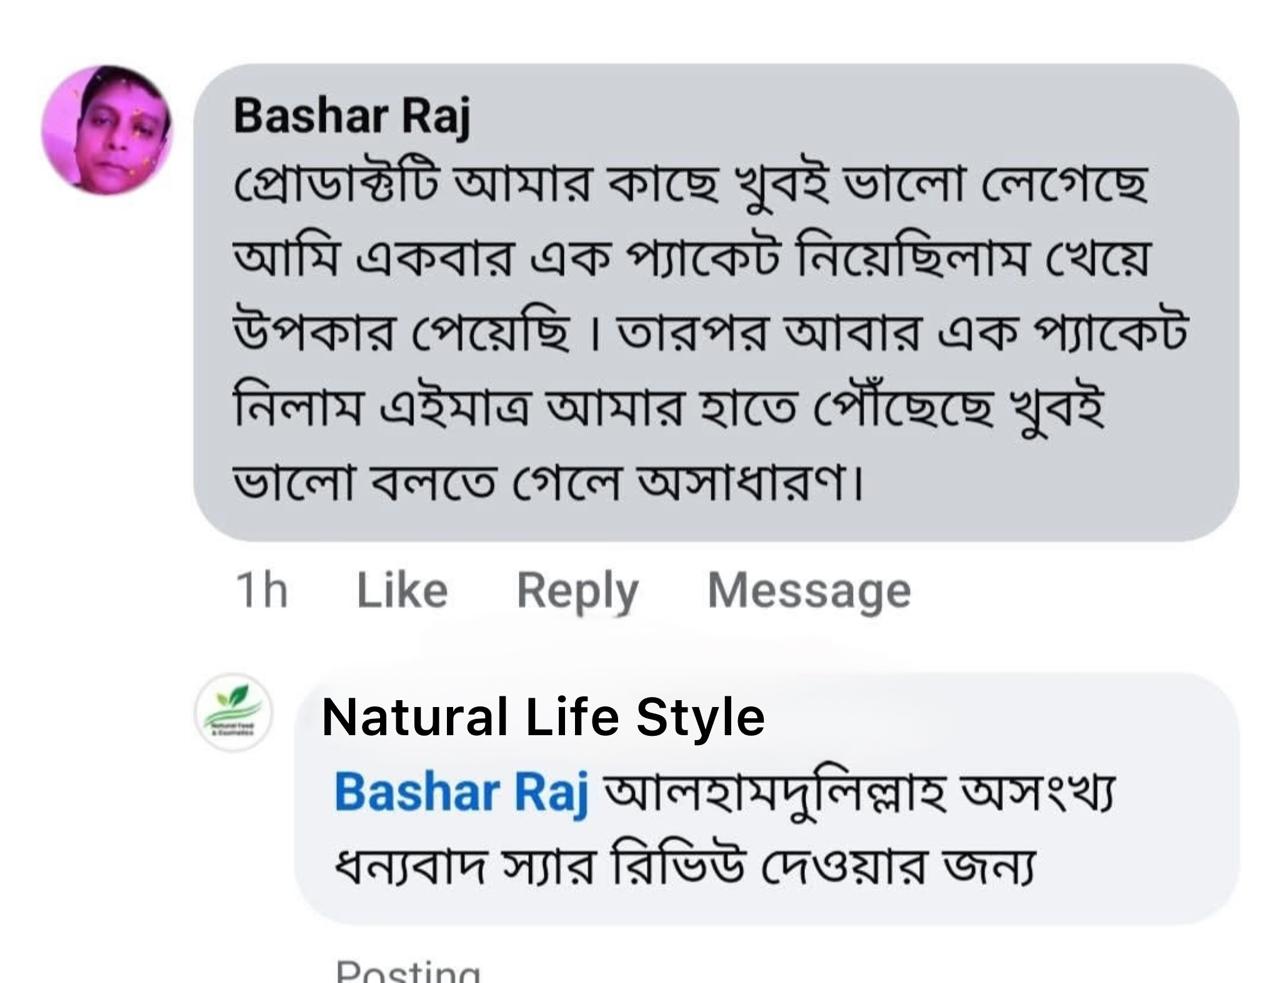Screen dimensions: 1280x983
Task: Open the 1h comment timestamp
Action: click(x=261, y=590)
